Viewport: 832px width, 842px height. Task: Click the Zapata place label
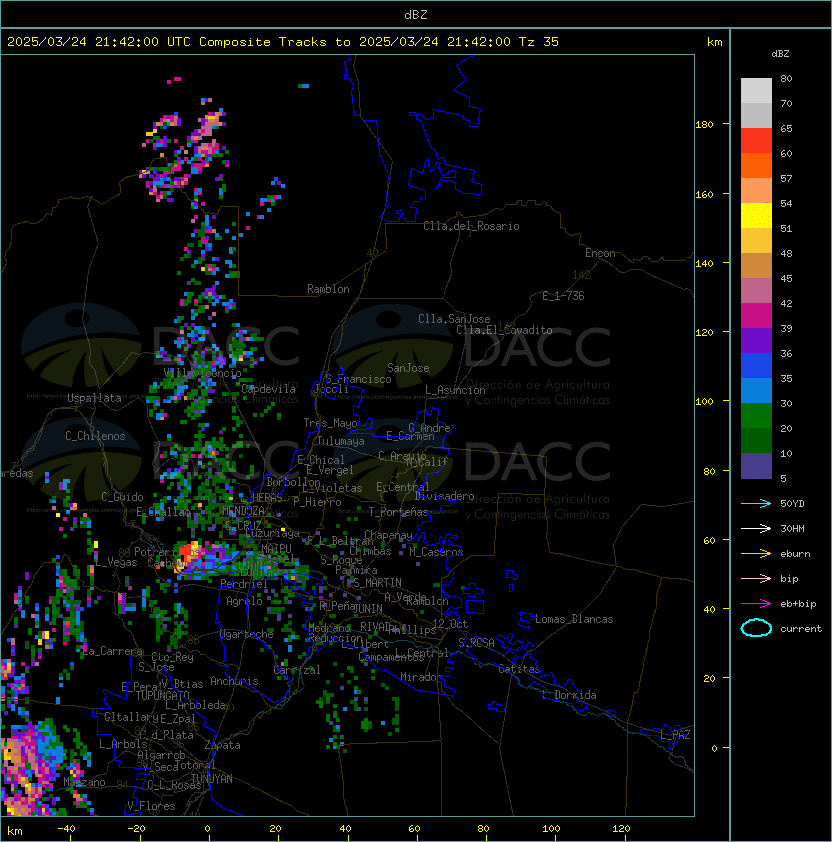tap(222, 745)
